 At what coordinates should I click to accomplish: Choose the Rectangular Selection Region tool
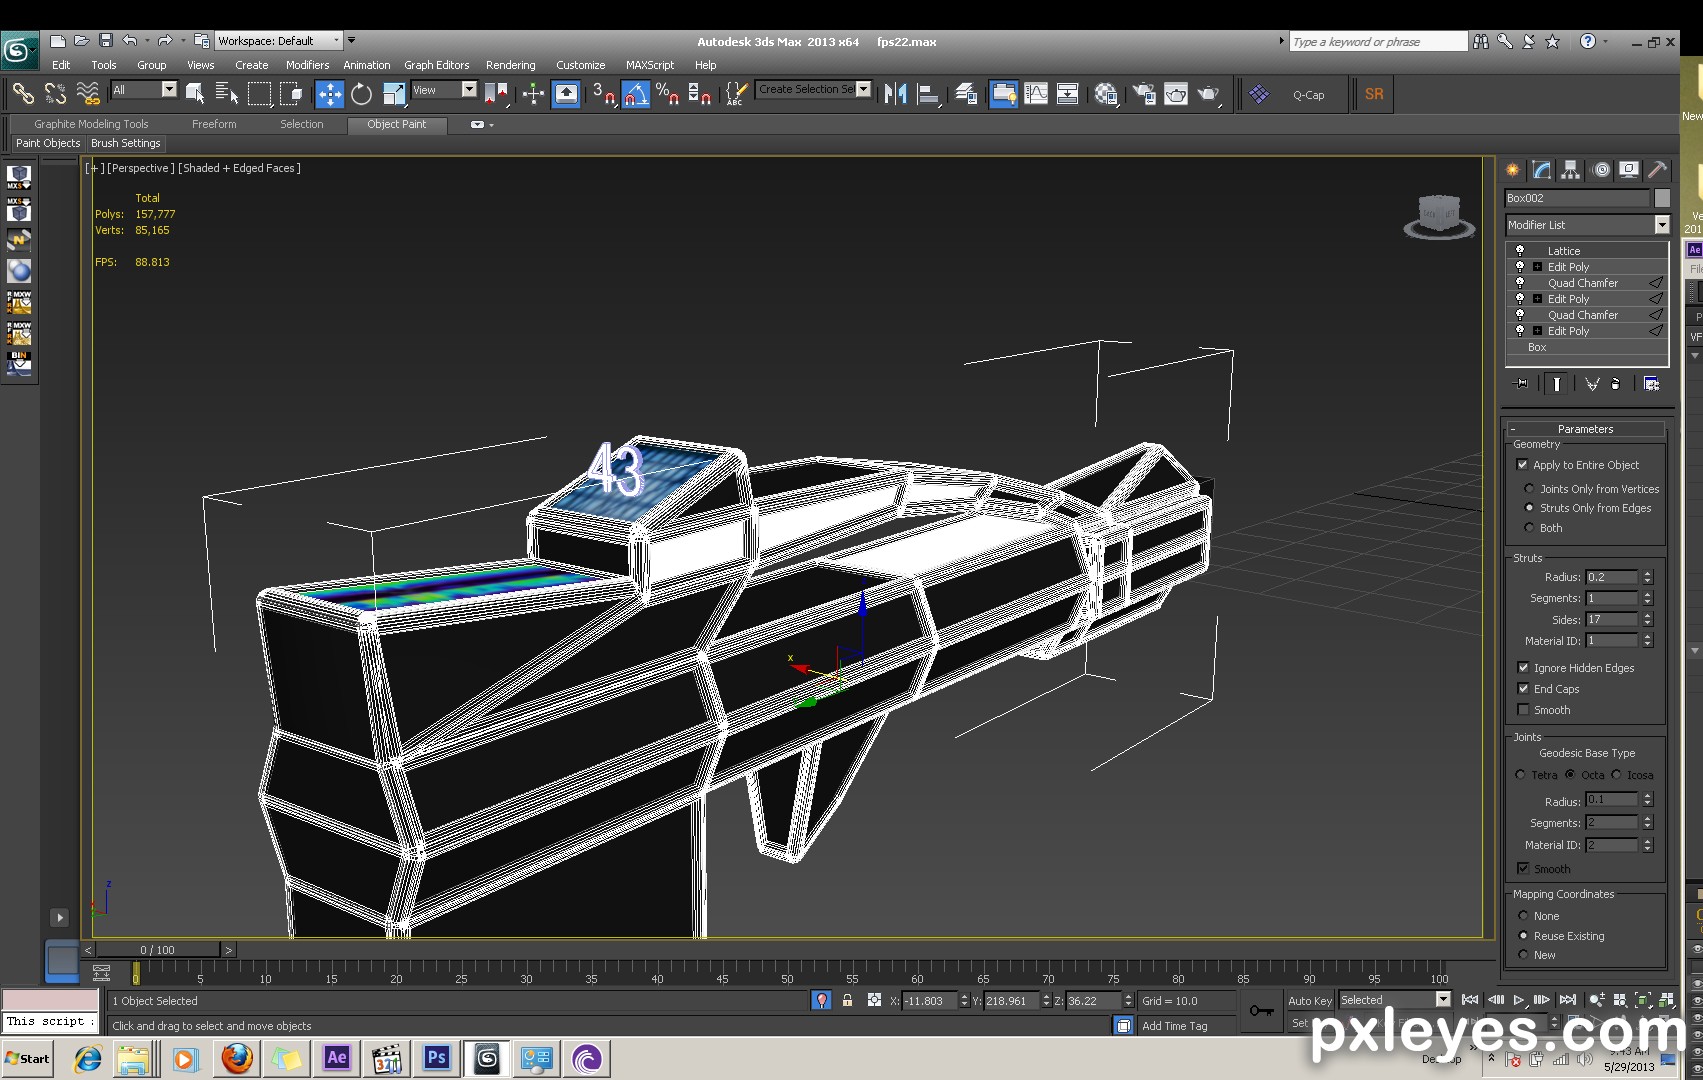click(259, 94)
